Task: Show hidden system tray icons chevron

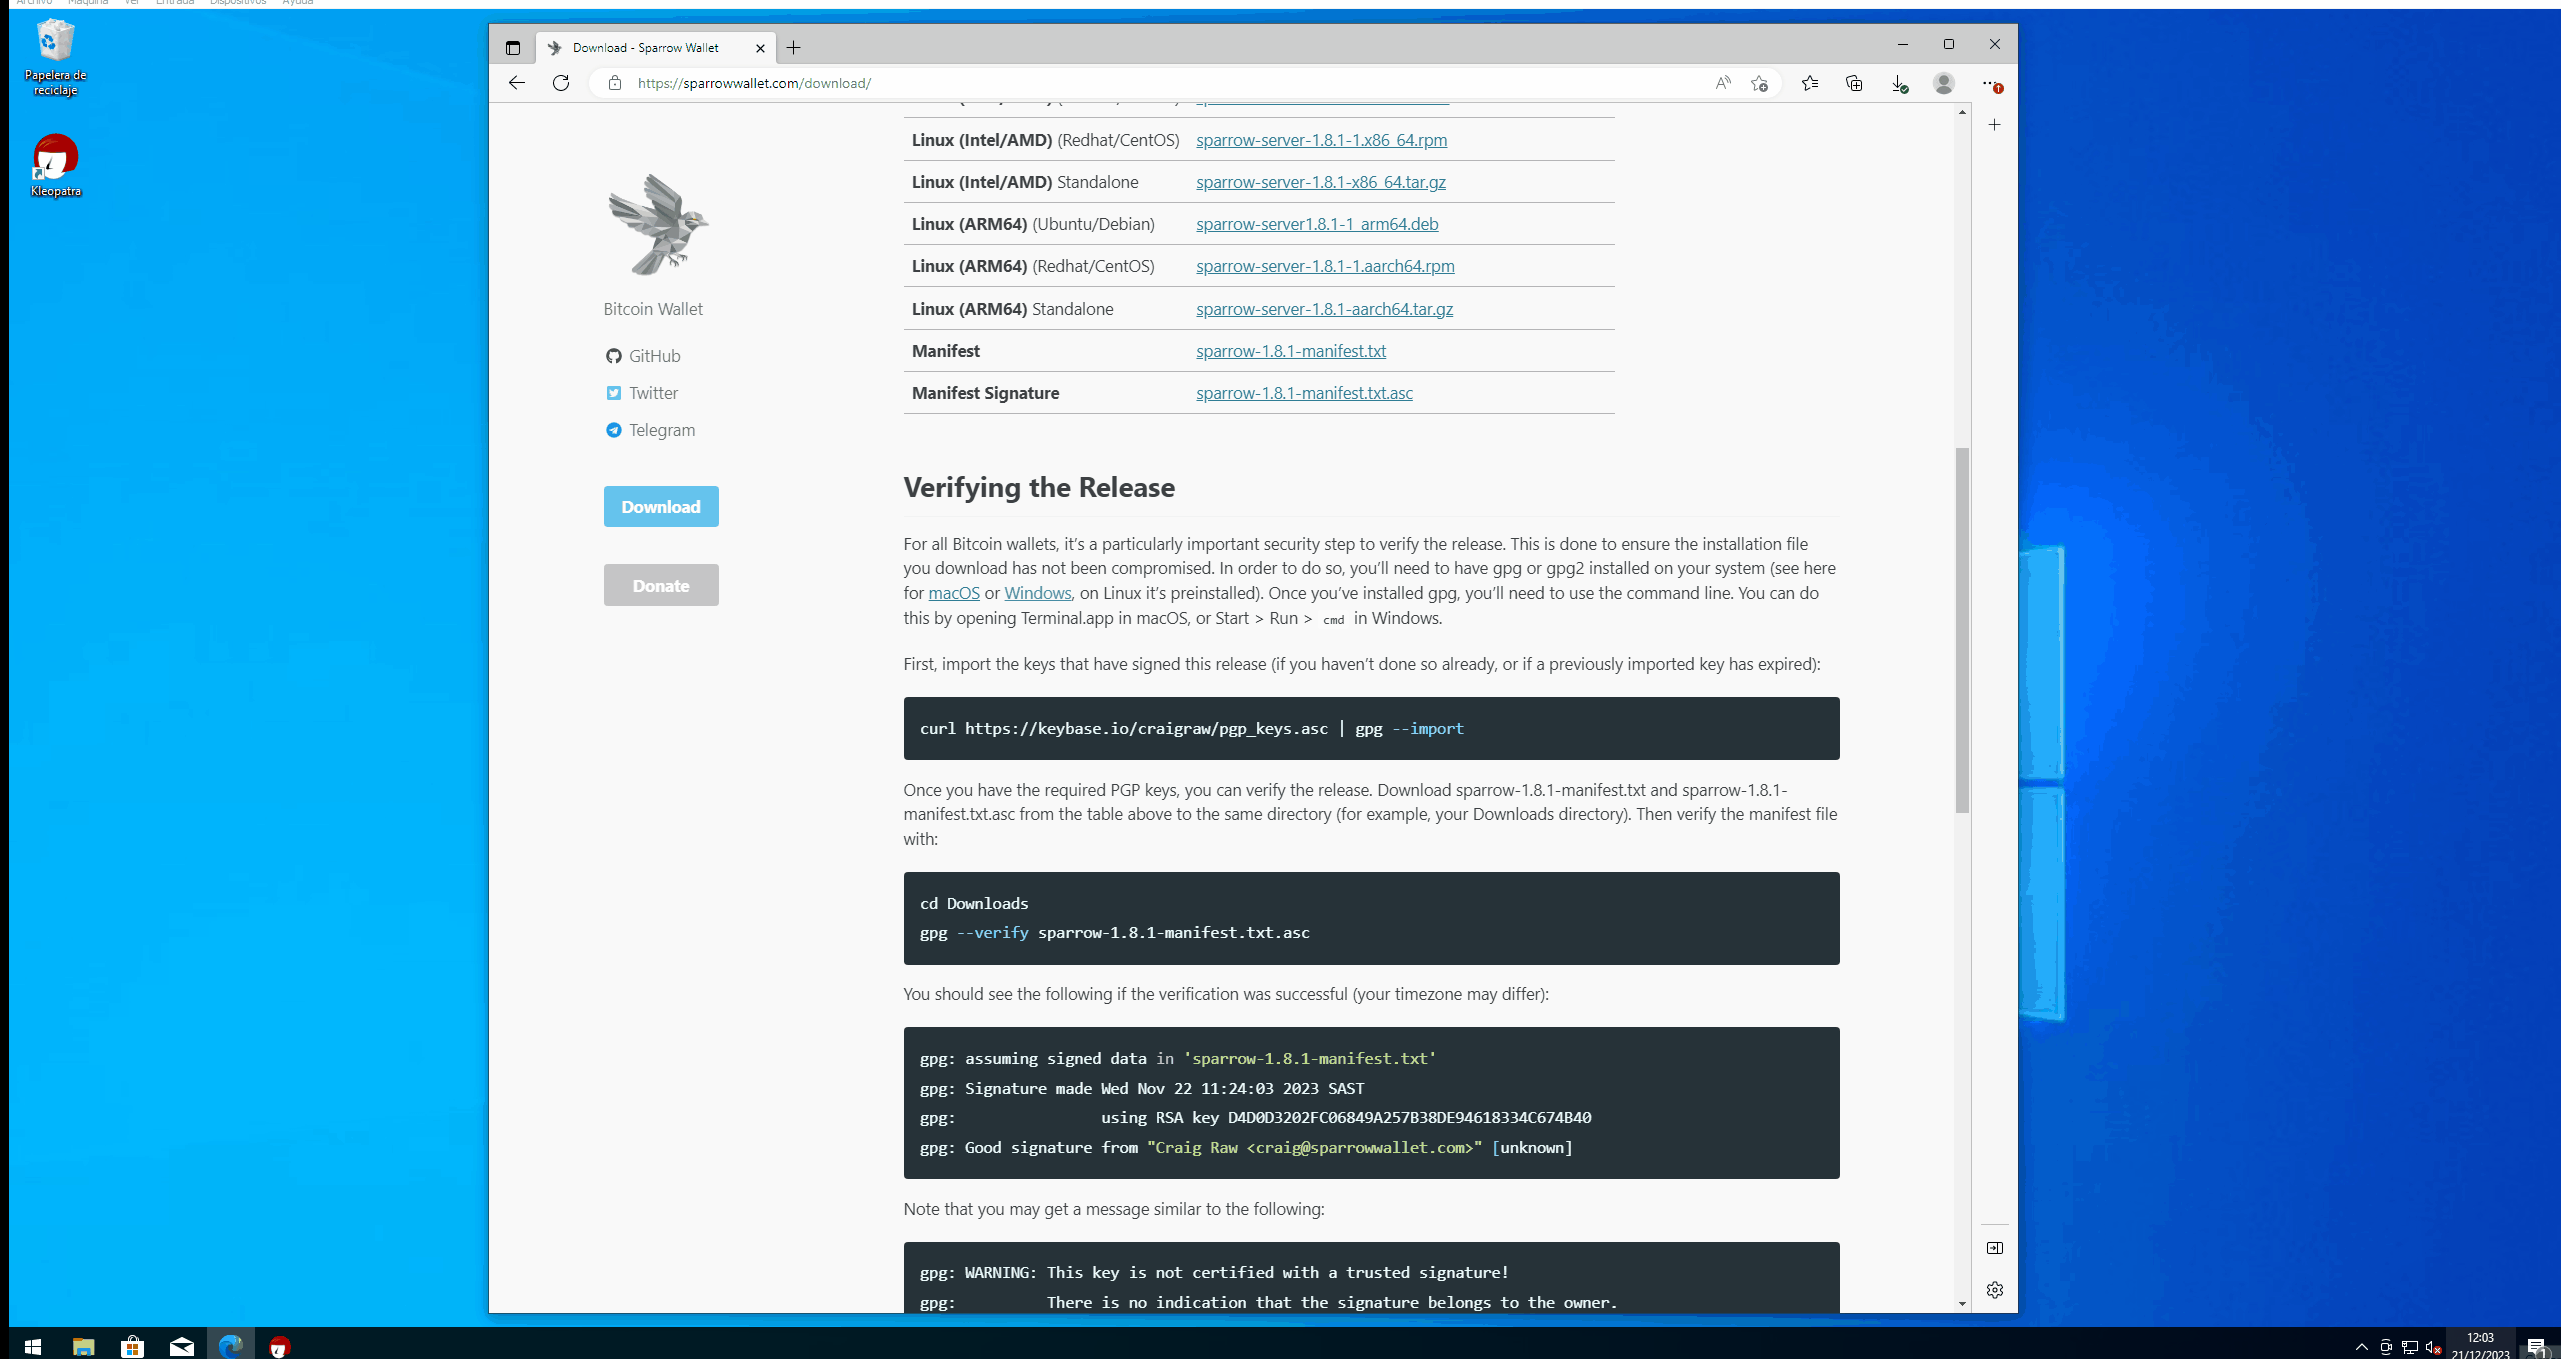Action: click(2361, 1346)
